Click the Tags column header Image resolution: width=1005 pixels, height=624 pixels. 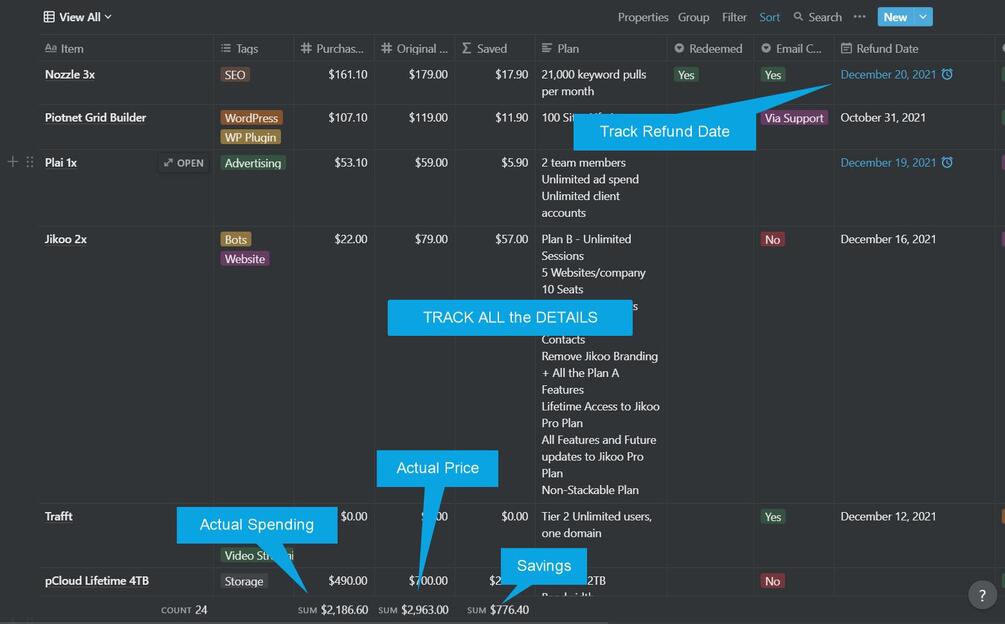[x=254, y=49]
